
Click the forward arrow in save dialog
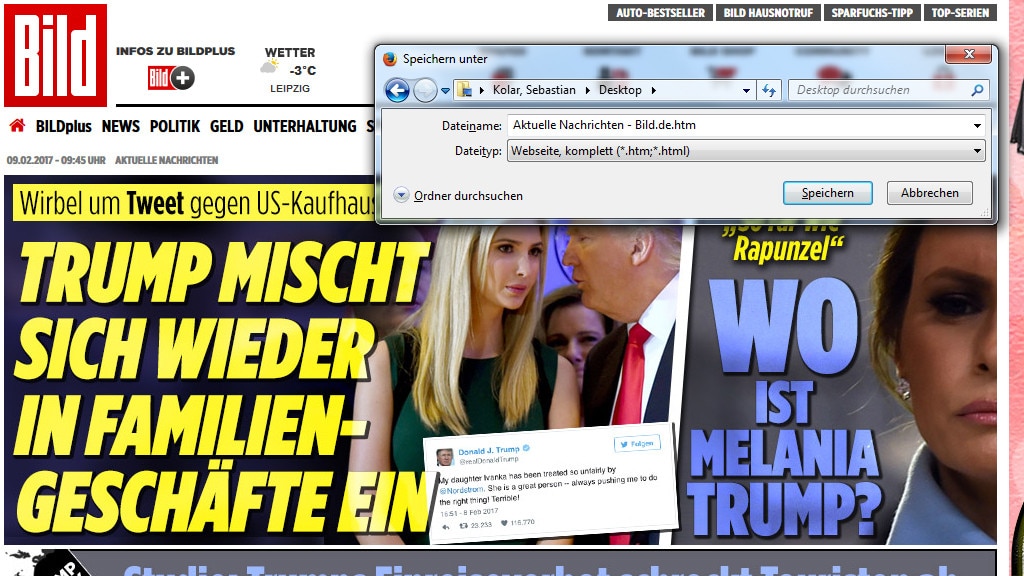click(425, 90)
